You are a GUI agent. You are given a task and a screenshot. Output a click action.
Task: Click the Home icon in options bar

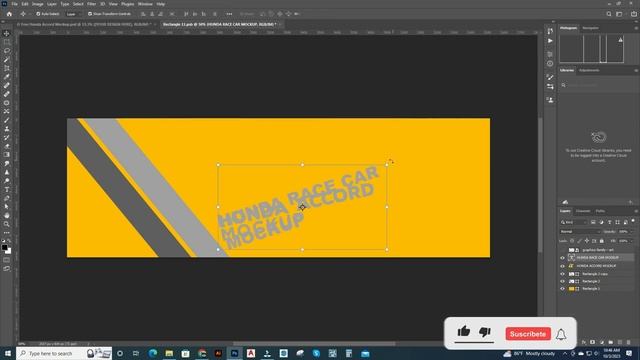(x=9, y=14)
